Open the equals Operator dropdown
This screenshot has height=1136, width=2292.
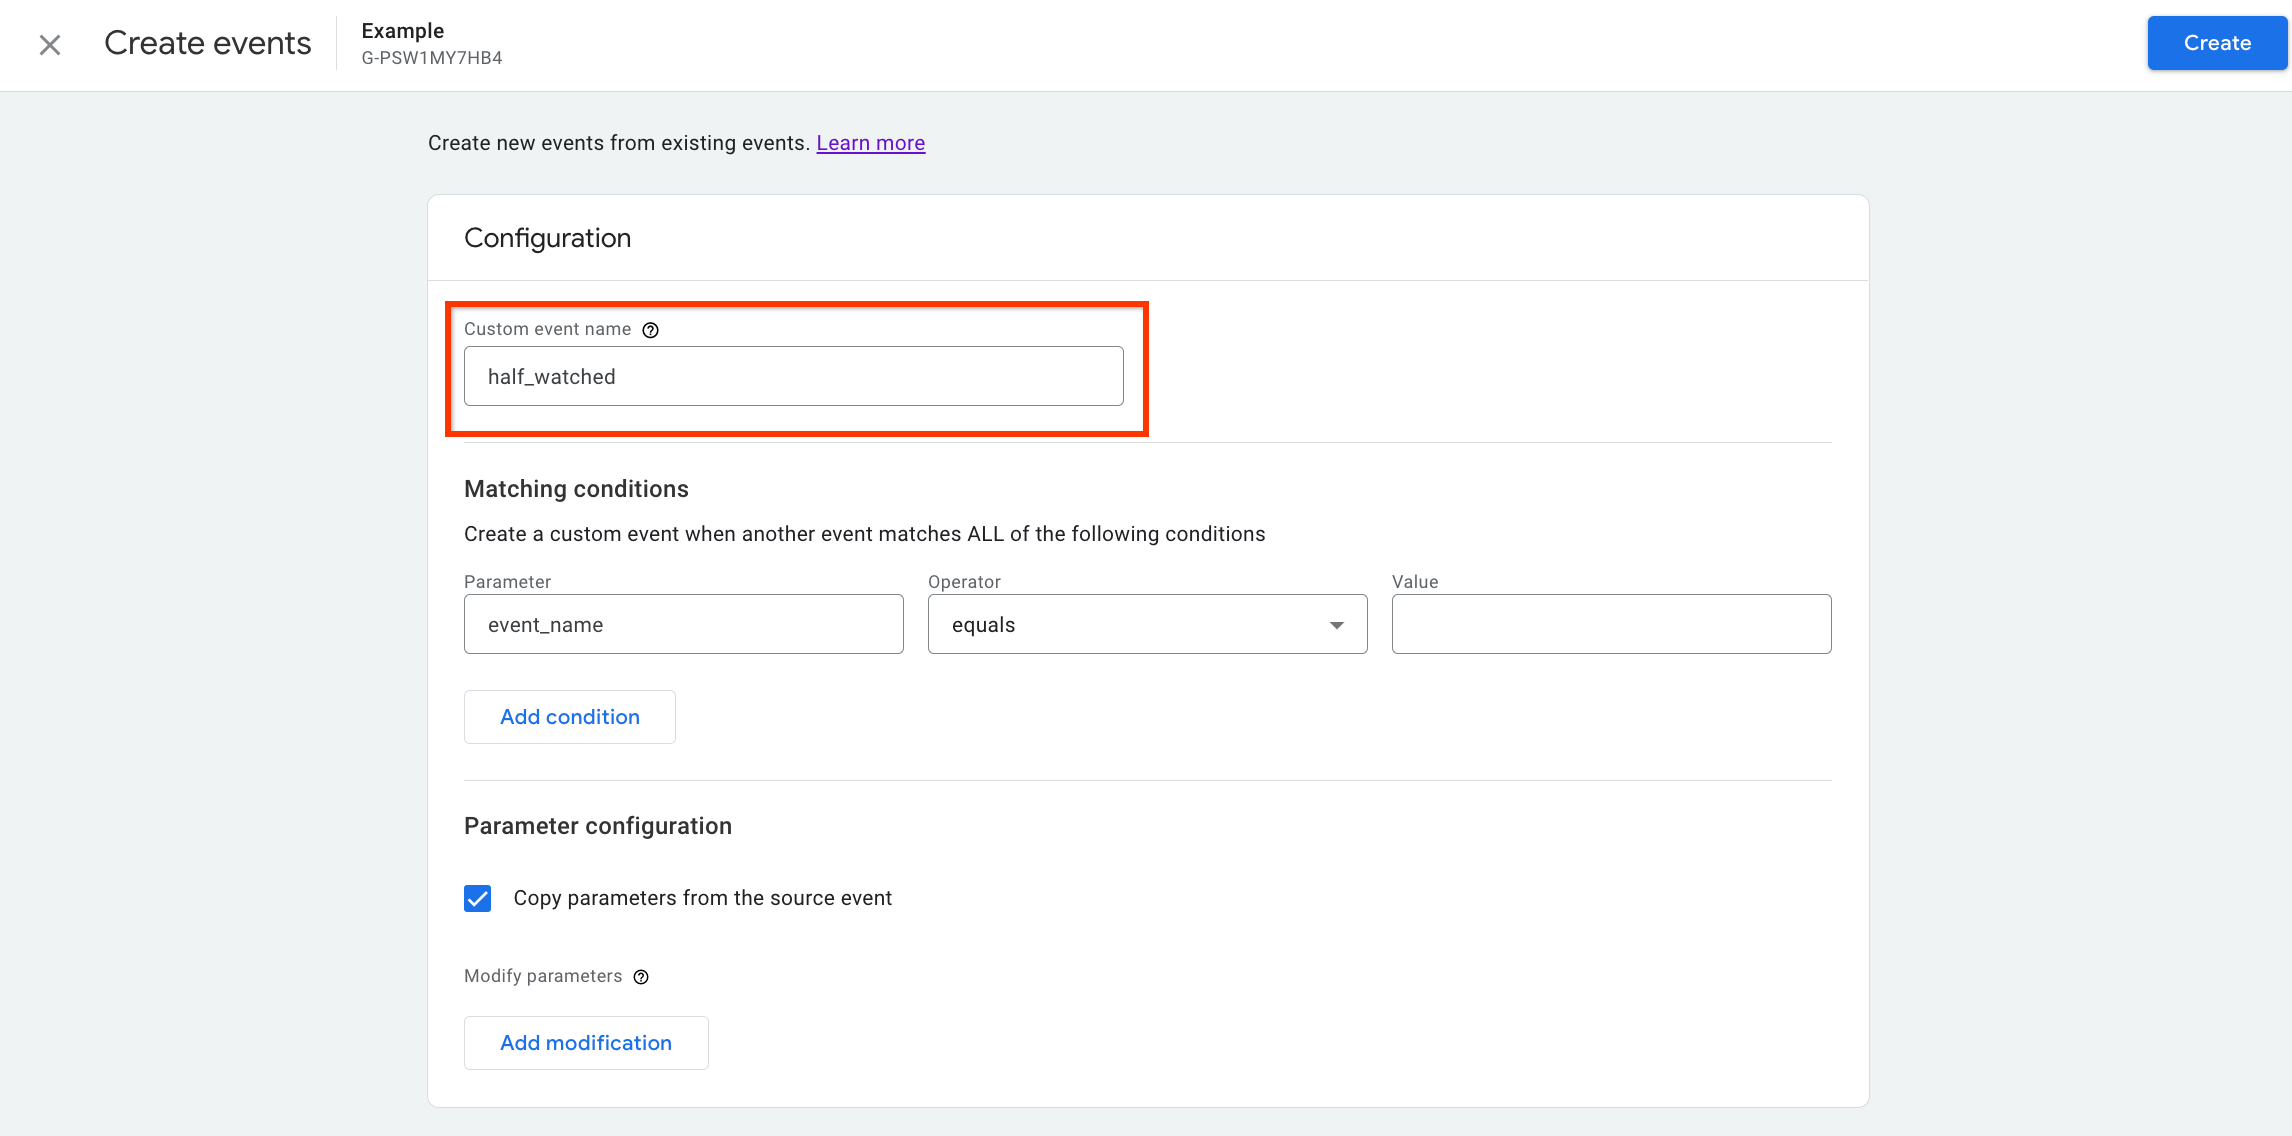click(x=1147, y=624)
